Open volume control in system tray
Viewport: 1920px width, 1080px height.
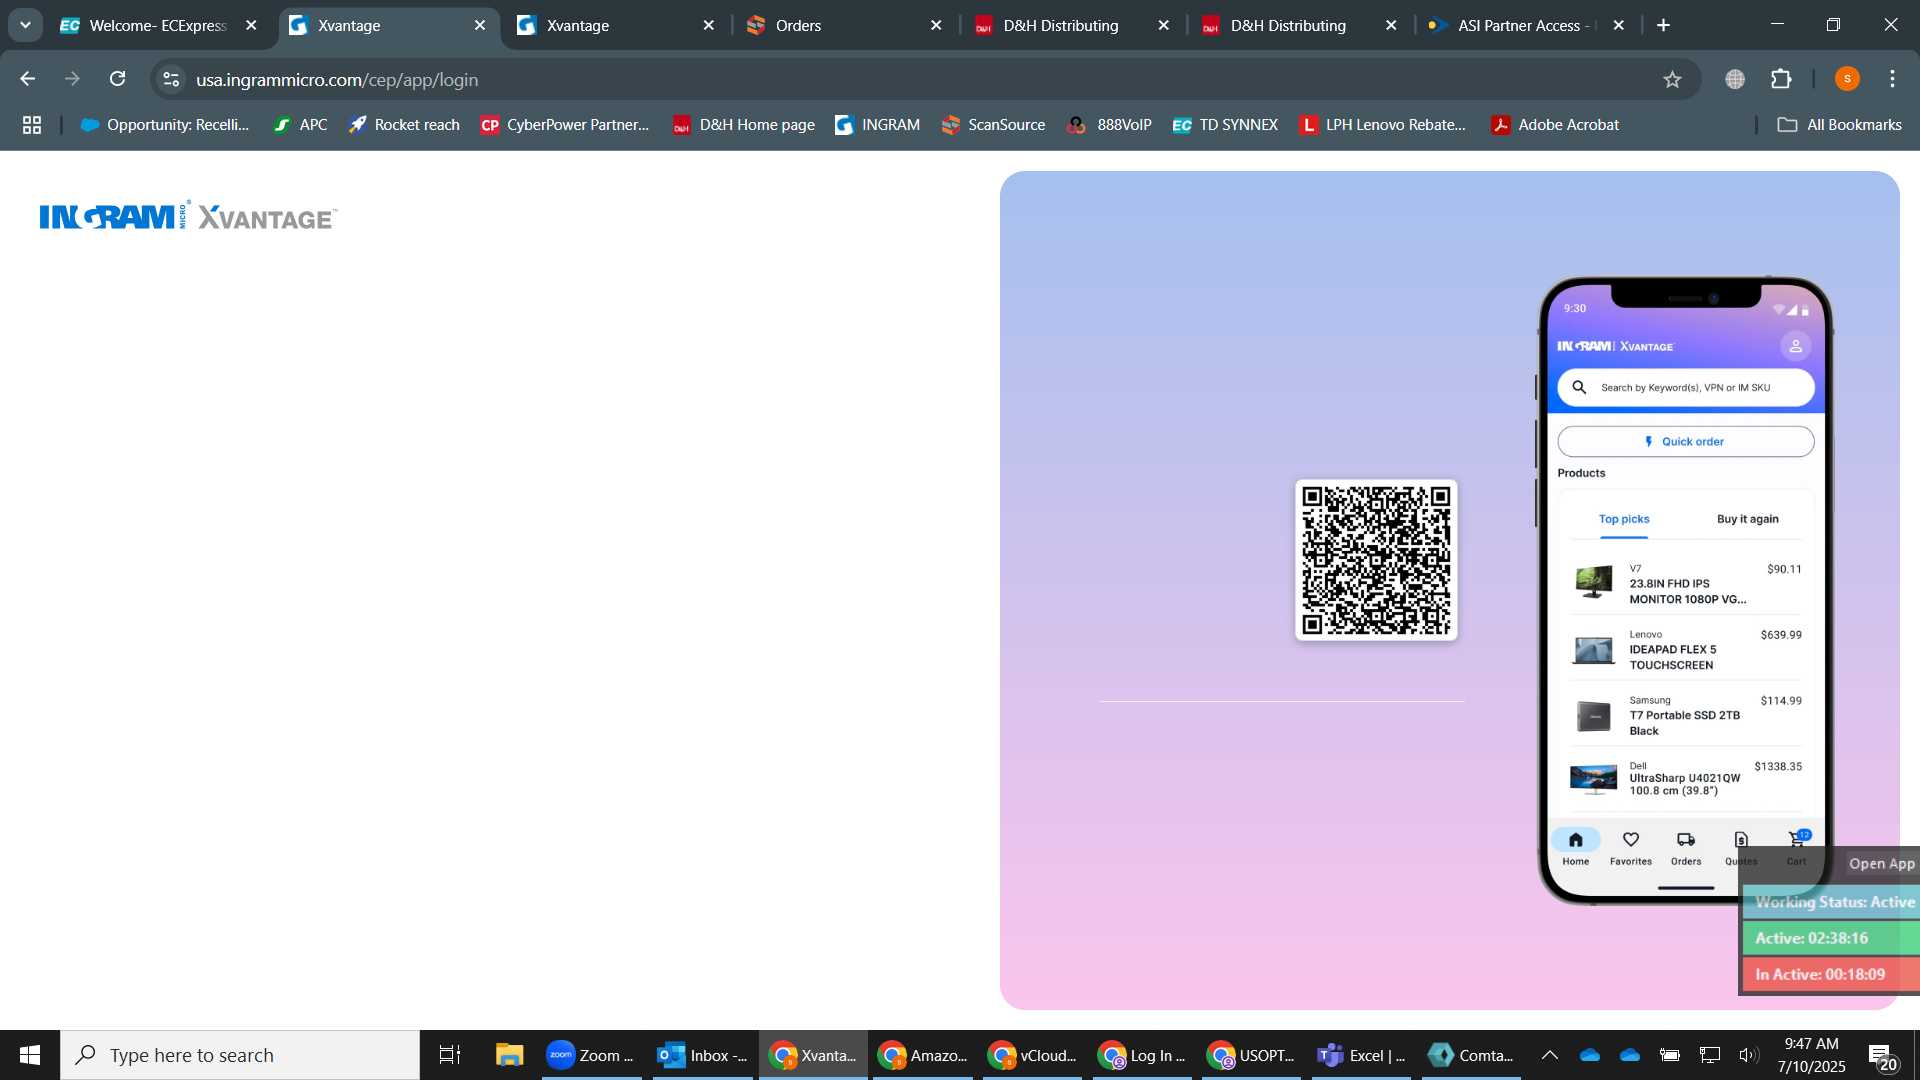coord(1749,1055)
